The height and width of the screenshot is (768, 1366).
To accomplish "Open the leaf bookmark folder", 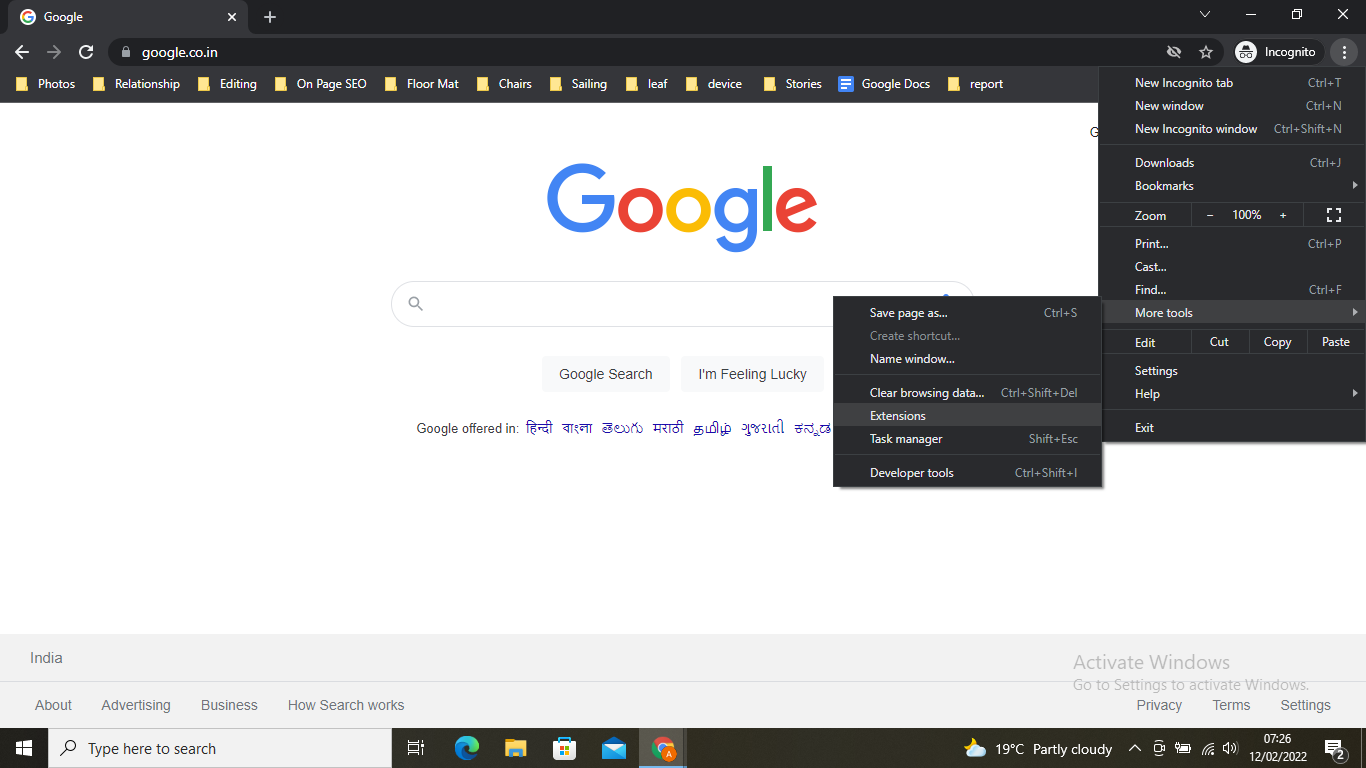I will 647,84.
